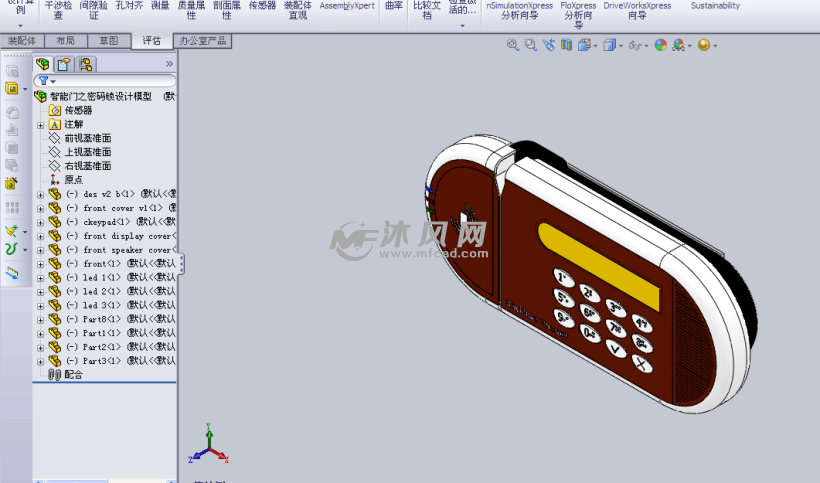Click the Display Style cube icon
Screen dimensions: 820x483
[x=609, y=45]
